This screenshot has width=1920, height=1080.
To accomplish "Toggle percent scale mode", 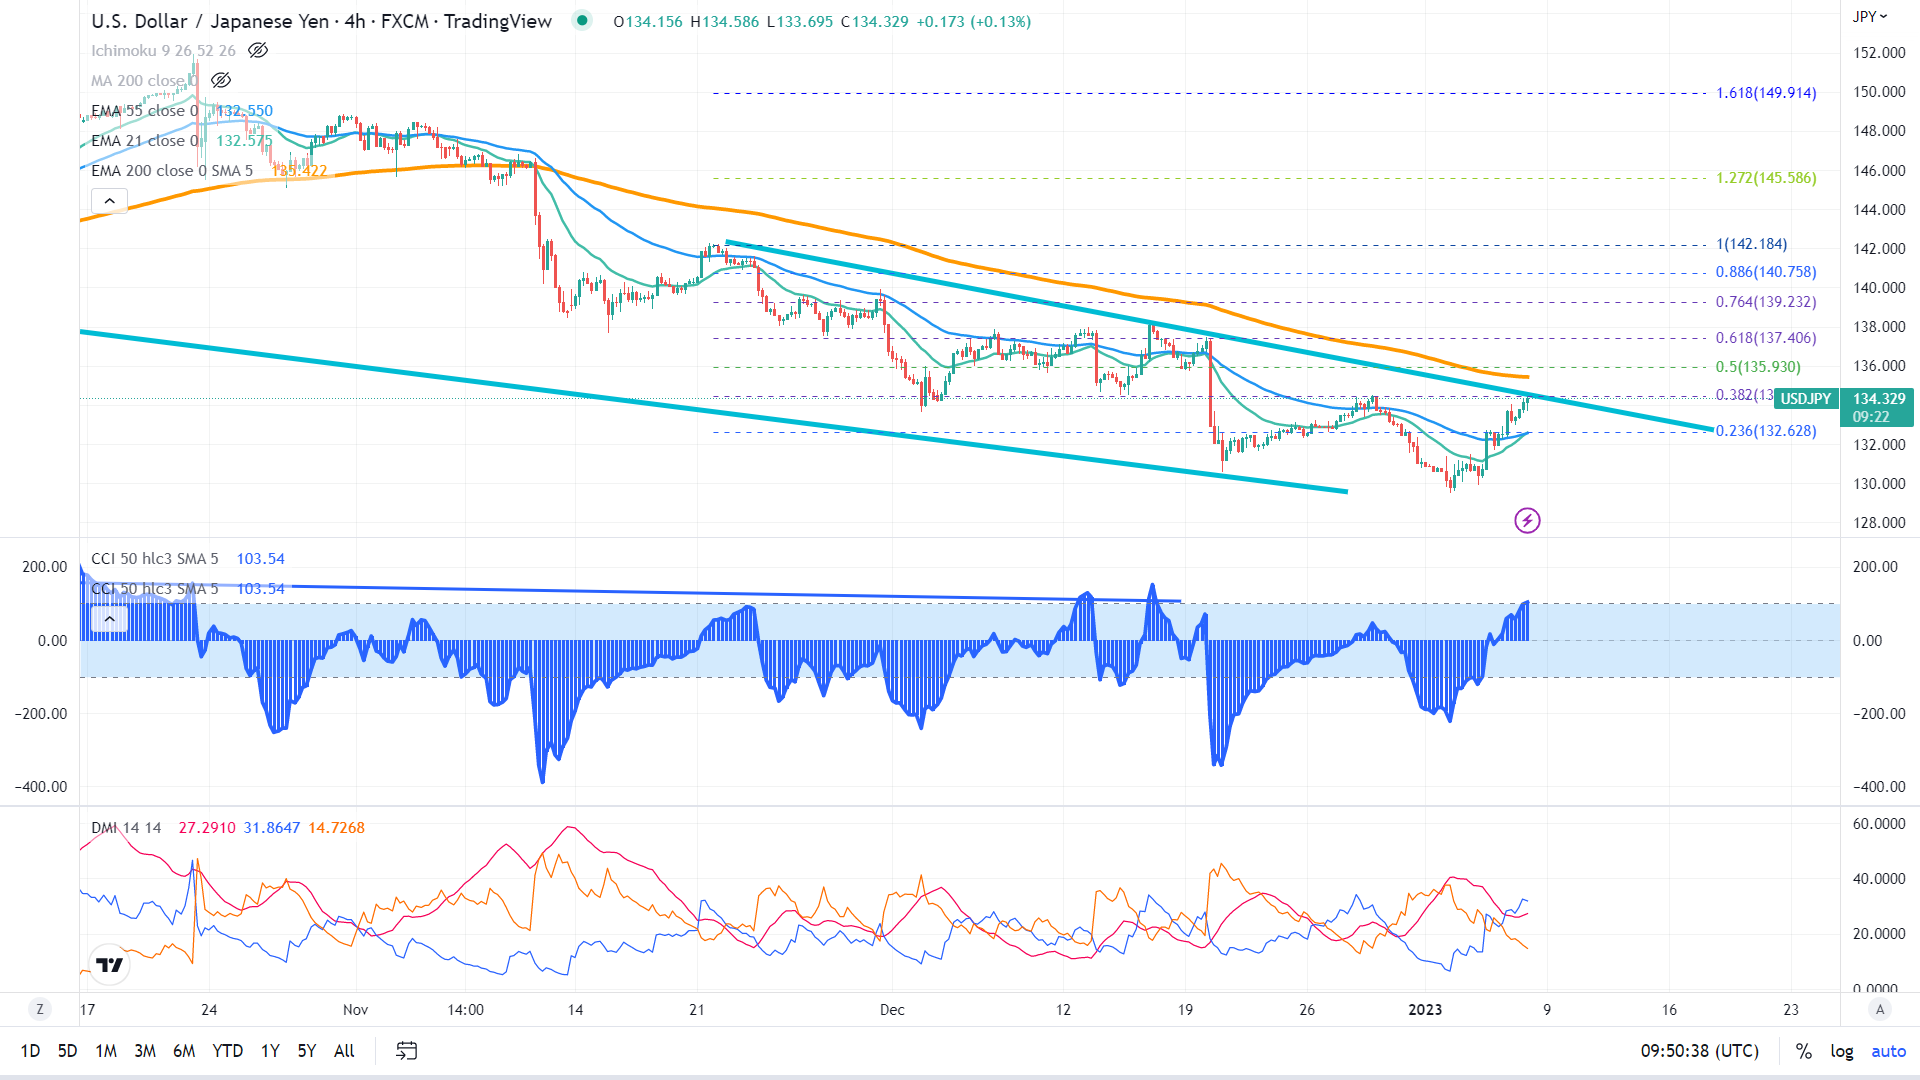I will pos(1803,1051).
